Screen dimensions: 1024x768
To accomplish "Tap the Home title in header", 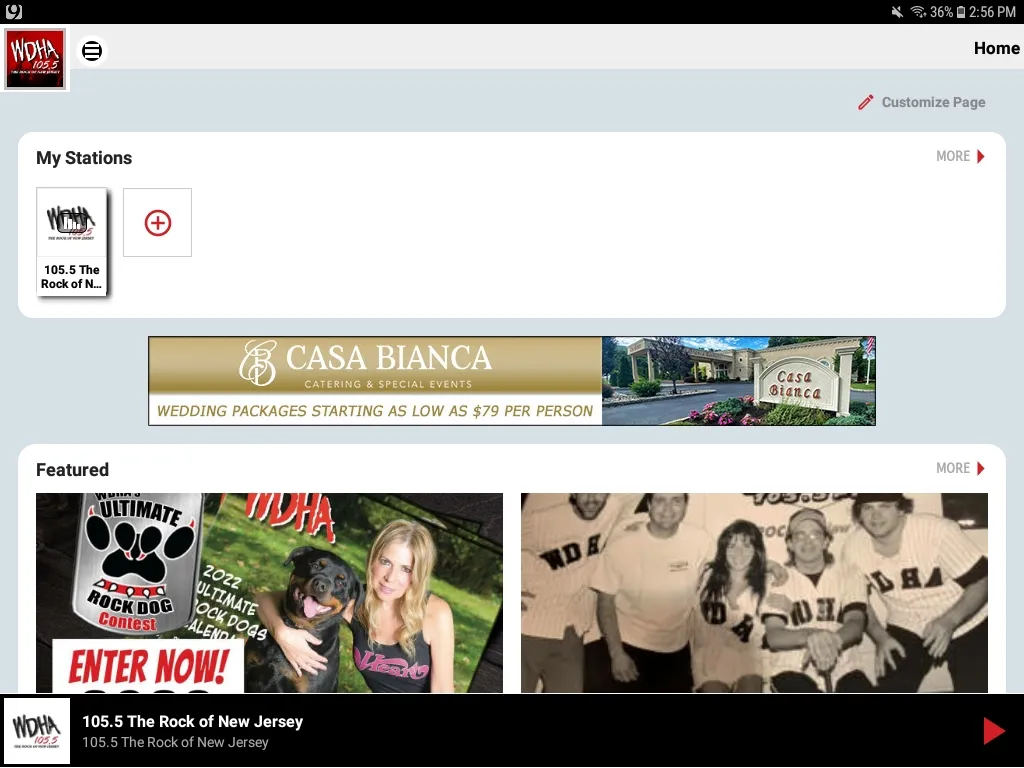I will 996,48.
